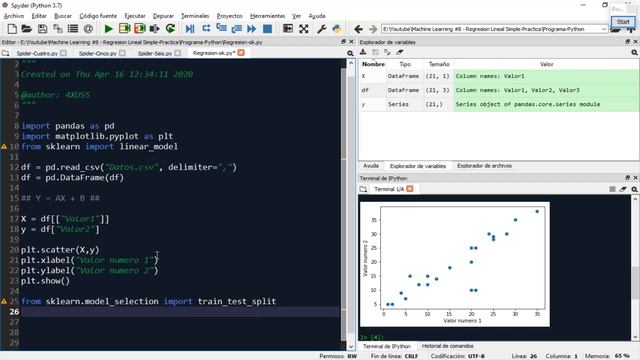The width and height of the screenshot is (640, 360).
Task: Browse tabs icon in editor
Action: click(x=5, y=53)
